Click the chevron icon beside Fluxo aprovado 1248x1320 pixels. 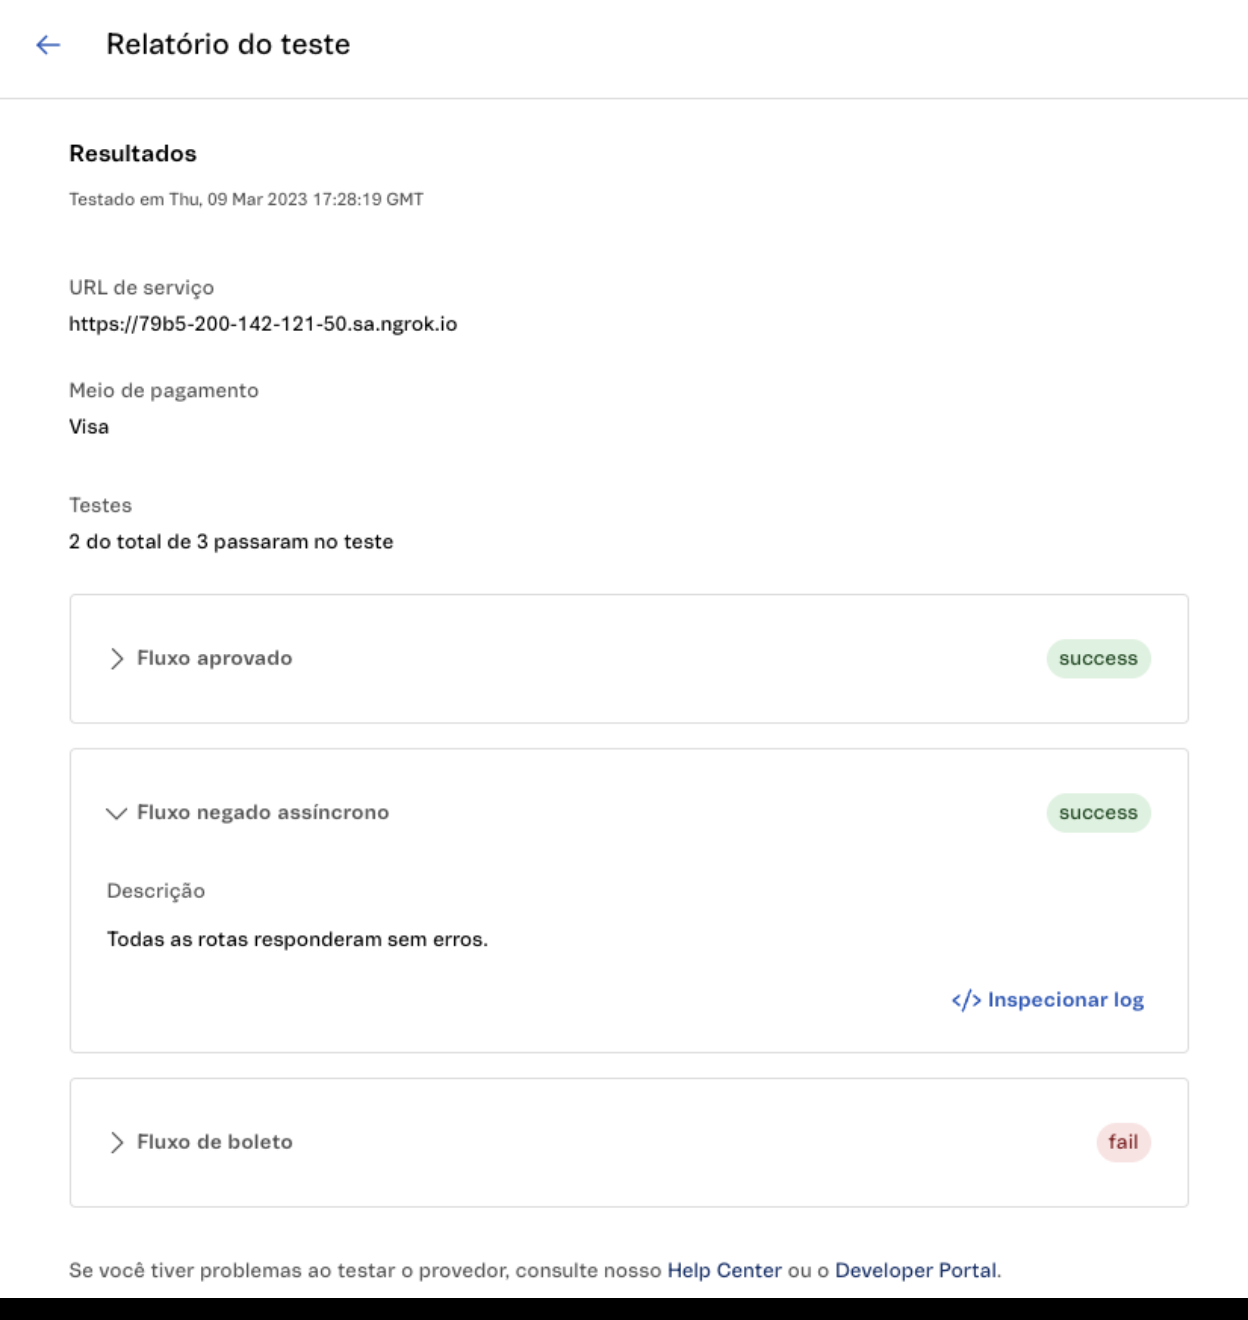[x=115, y=658]
